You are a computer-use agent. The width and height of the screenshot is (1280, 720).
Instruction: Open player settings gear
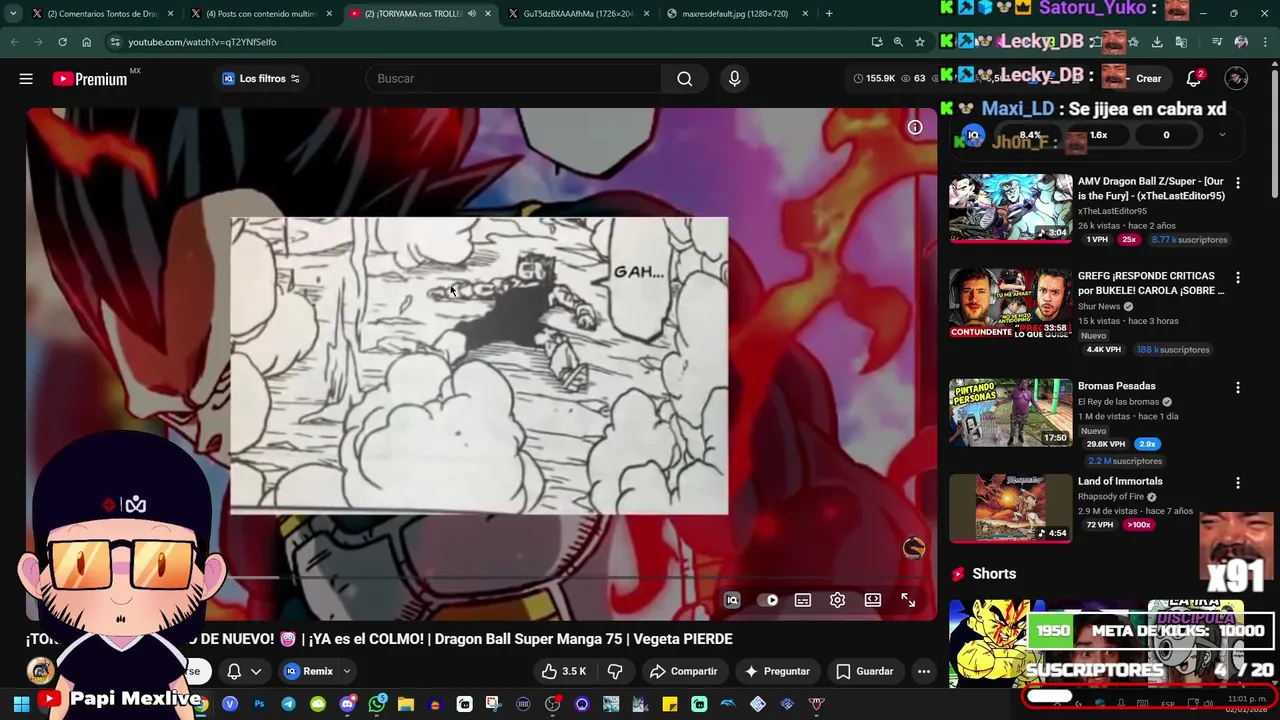pyautogui.click(x=838, y=600)
